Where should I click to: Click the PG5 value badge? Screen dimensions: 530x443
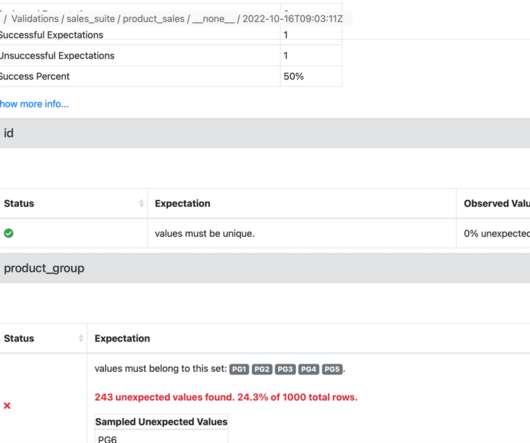coord(332,369)
